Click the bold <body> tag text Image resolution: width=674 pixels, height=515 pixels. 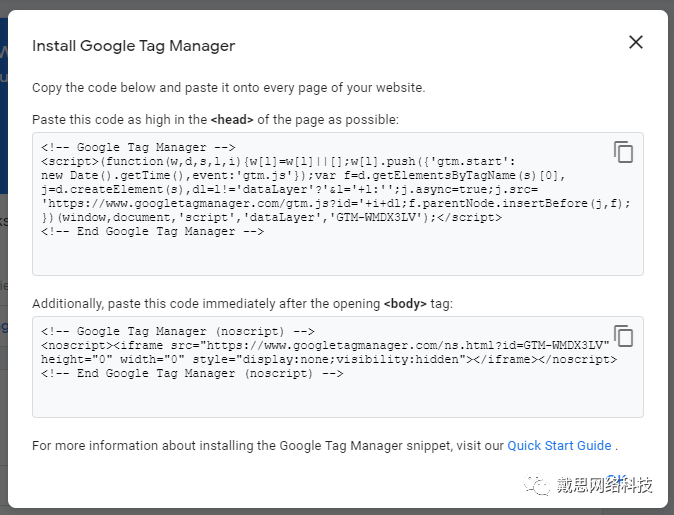(407, 304)
